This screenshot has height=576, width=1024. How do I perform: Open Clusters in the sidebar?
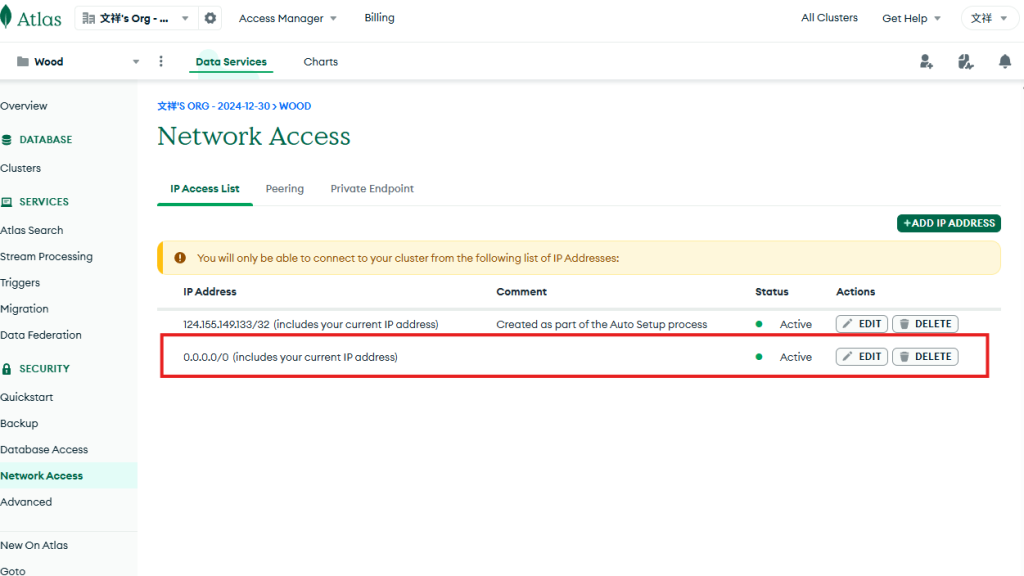click(x=20, y=168)
